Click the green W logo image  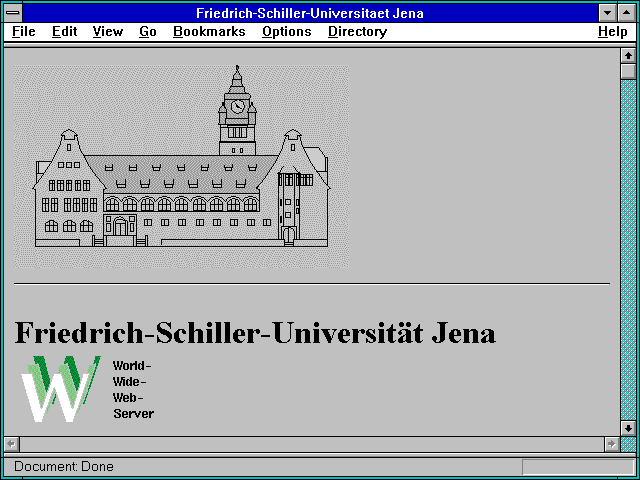pos(60,389)
